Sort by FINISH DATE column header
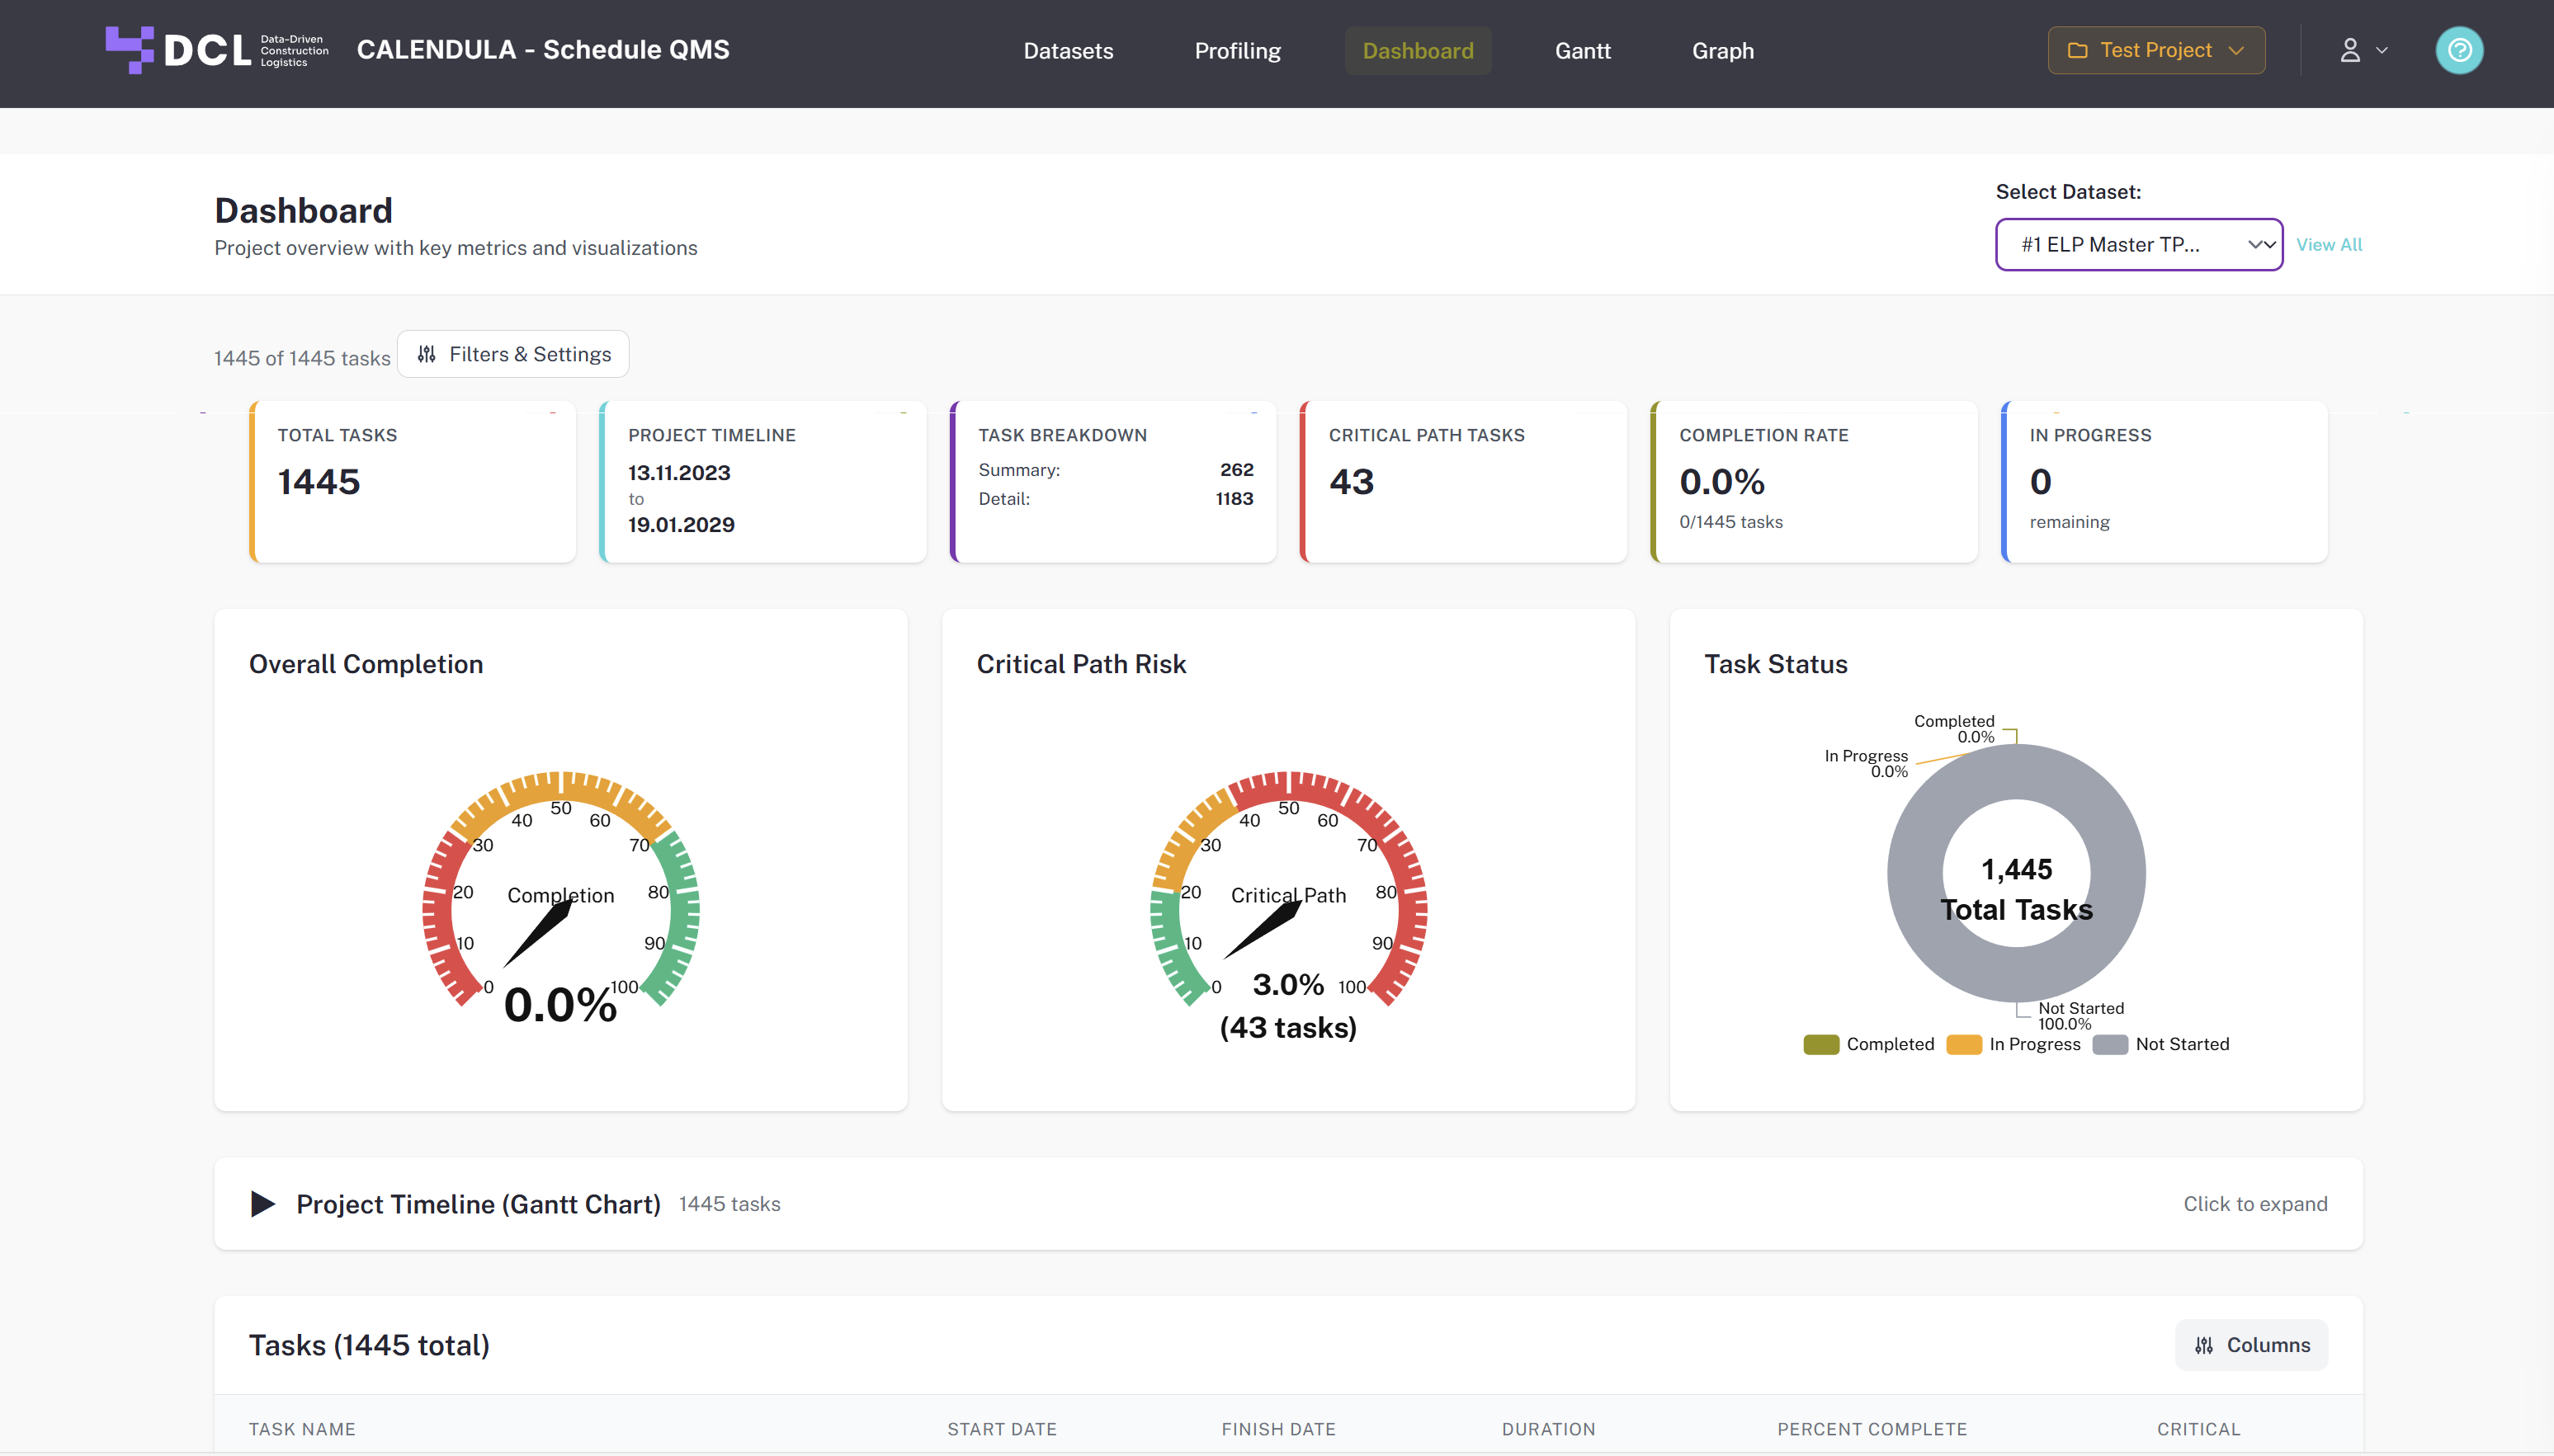2554x1456 pixels. pyautogui.click(x=1278, y=1429)
